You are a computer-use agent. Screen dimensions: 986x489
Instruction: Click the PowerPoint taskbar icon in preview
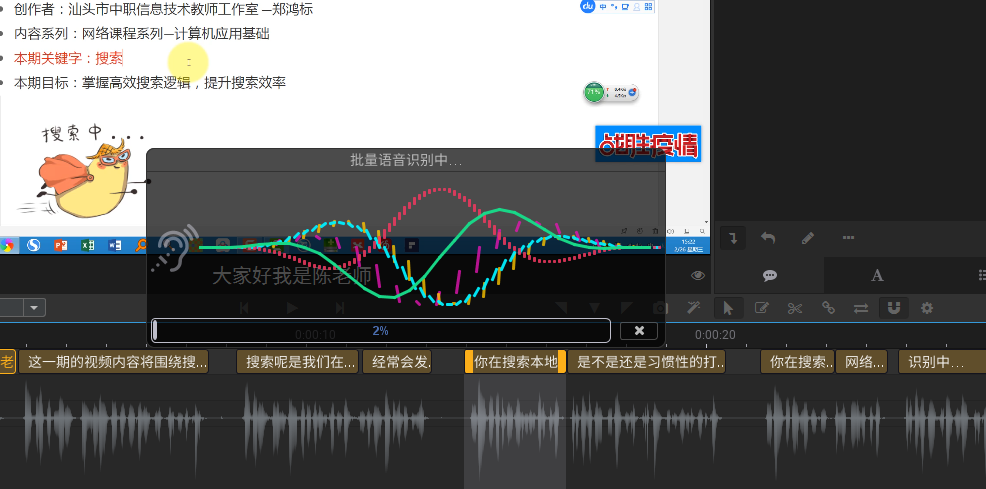pyautogui.click(x=60, y=245)
